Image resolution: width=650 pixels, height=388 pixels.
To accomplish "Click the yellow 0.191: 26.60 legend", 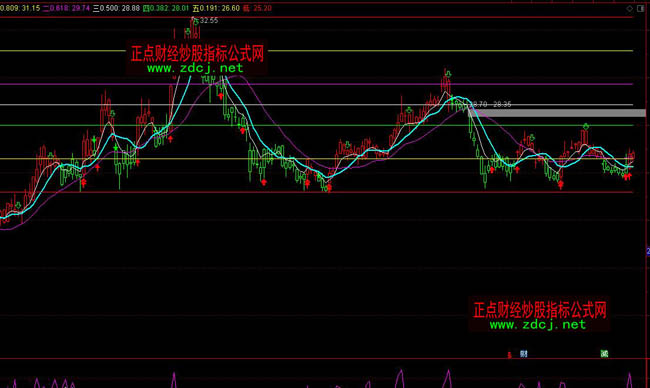I will [x=216, y=8].
